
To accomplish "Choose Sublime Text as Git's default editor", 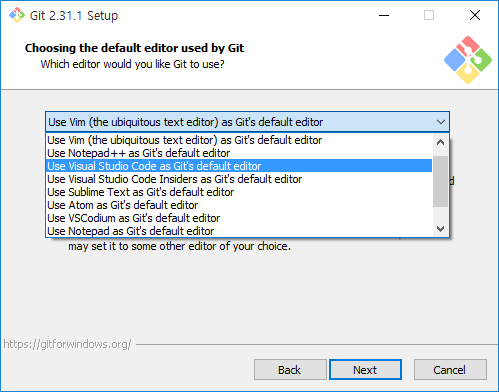I will click(239, 192).
